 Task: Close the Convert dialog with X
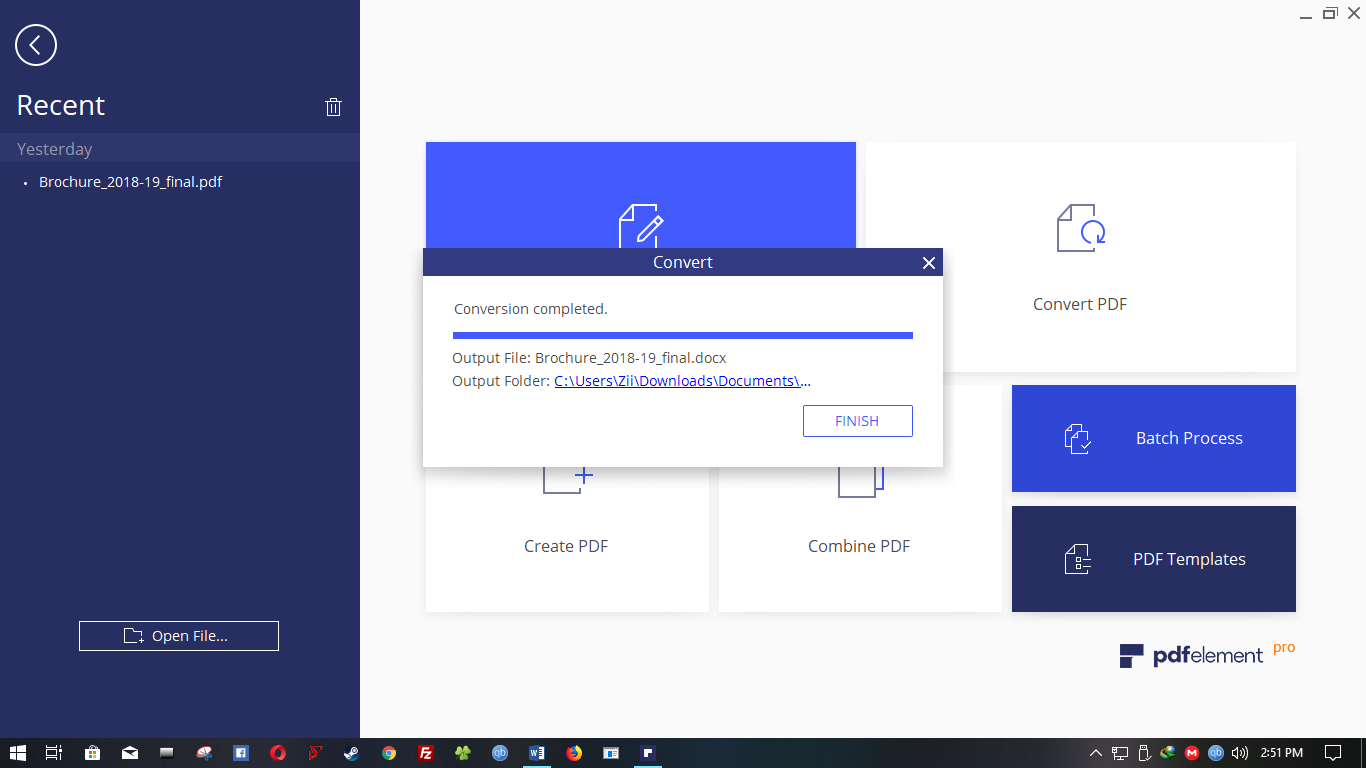(x=929, y=263)
